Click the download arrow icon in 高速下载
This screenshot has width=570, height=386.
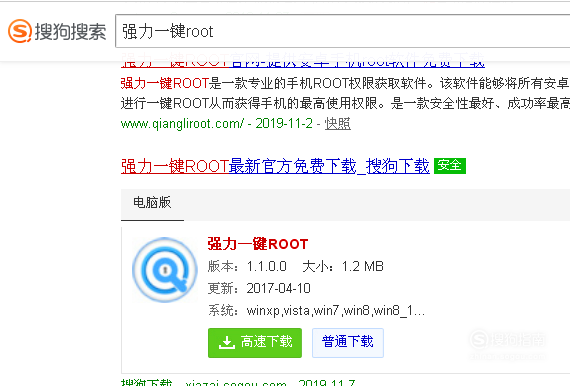click(x=227, y=342)
